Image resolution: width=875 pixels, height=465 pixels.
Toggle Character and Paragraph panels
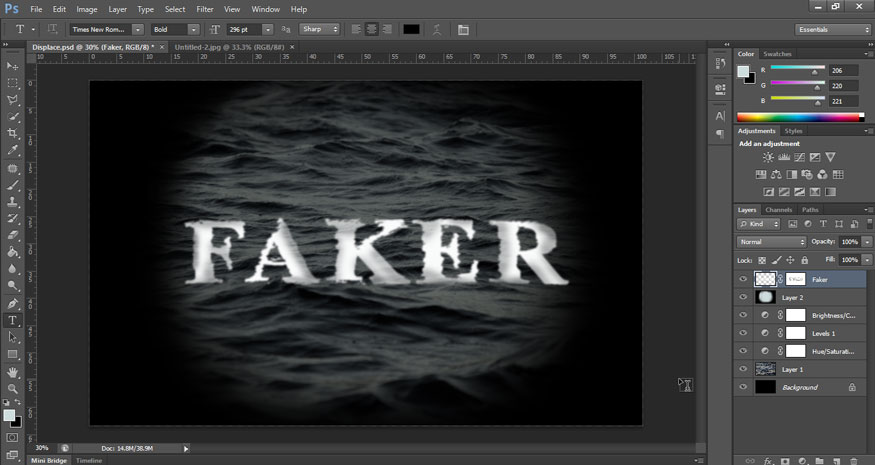pyautogui.click(x=463, y=30)
